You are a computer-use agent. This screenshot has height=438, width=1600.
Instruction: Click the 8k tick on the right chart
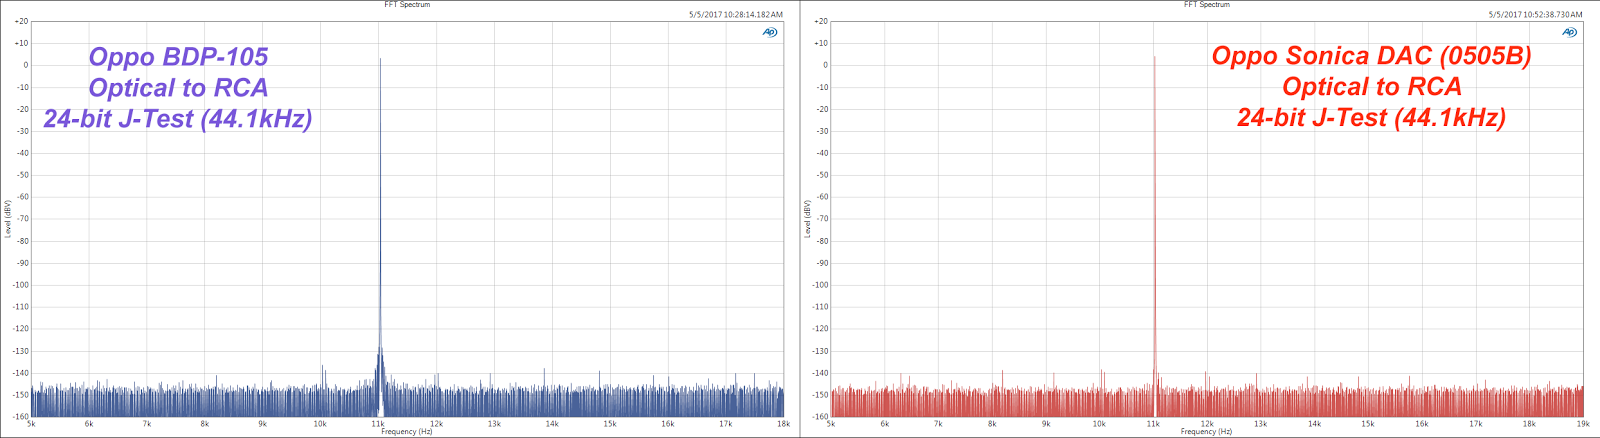pyautogui.click(x=992, y=424)
